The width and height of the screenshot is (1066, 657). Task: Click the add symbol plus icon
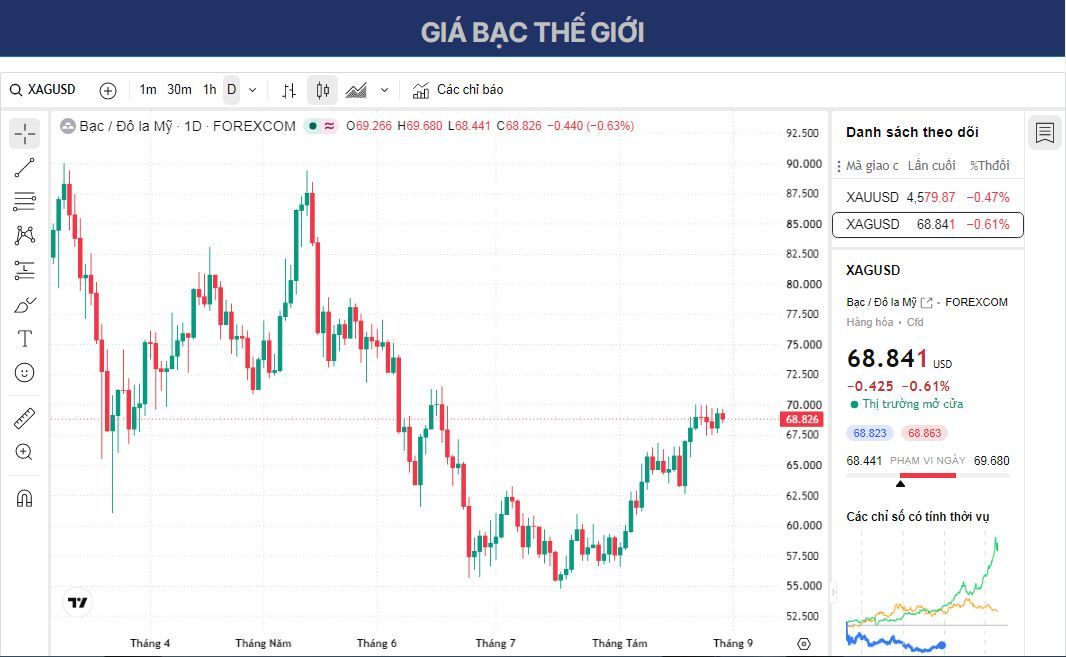pos(108,90)
